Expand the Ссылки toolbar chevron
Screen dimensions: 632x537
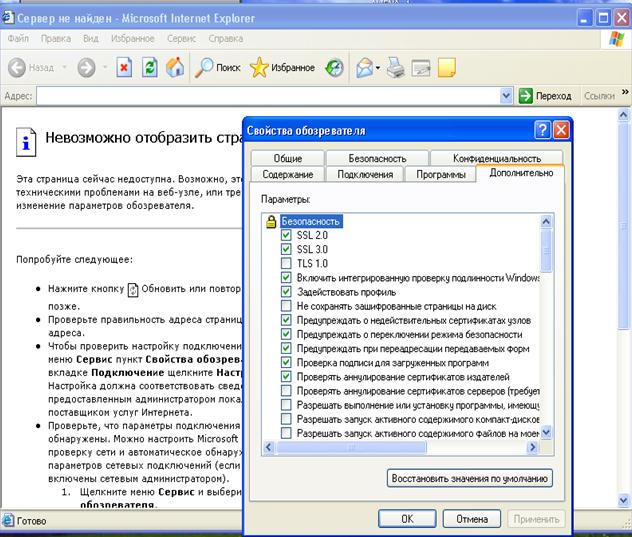625,92
